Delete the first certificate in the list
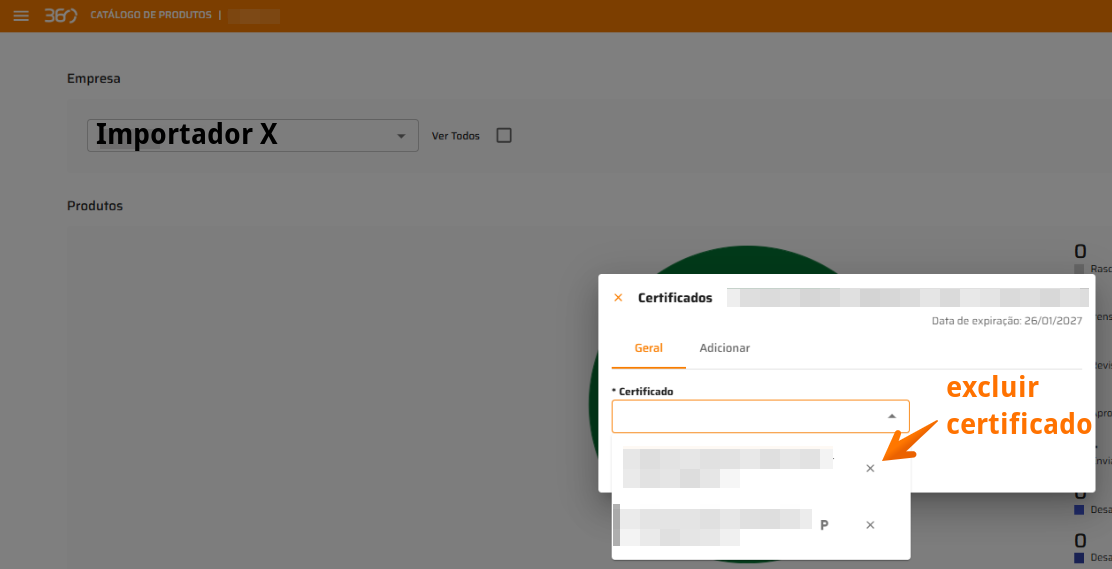The image size is (1112, 569). (x=870, y=468)
